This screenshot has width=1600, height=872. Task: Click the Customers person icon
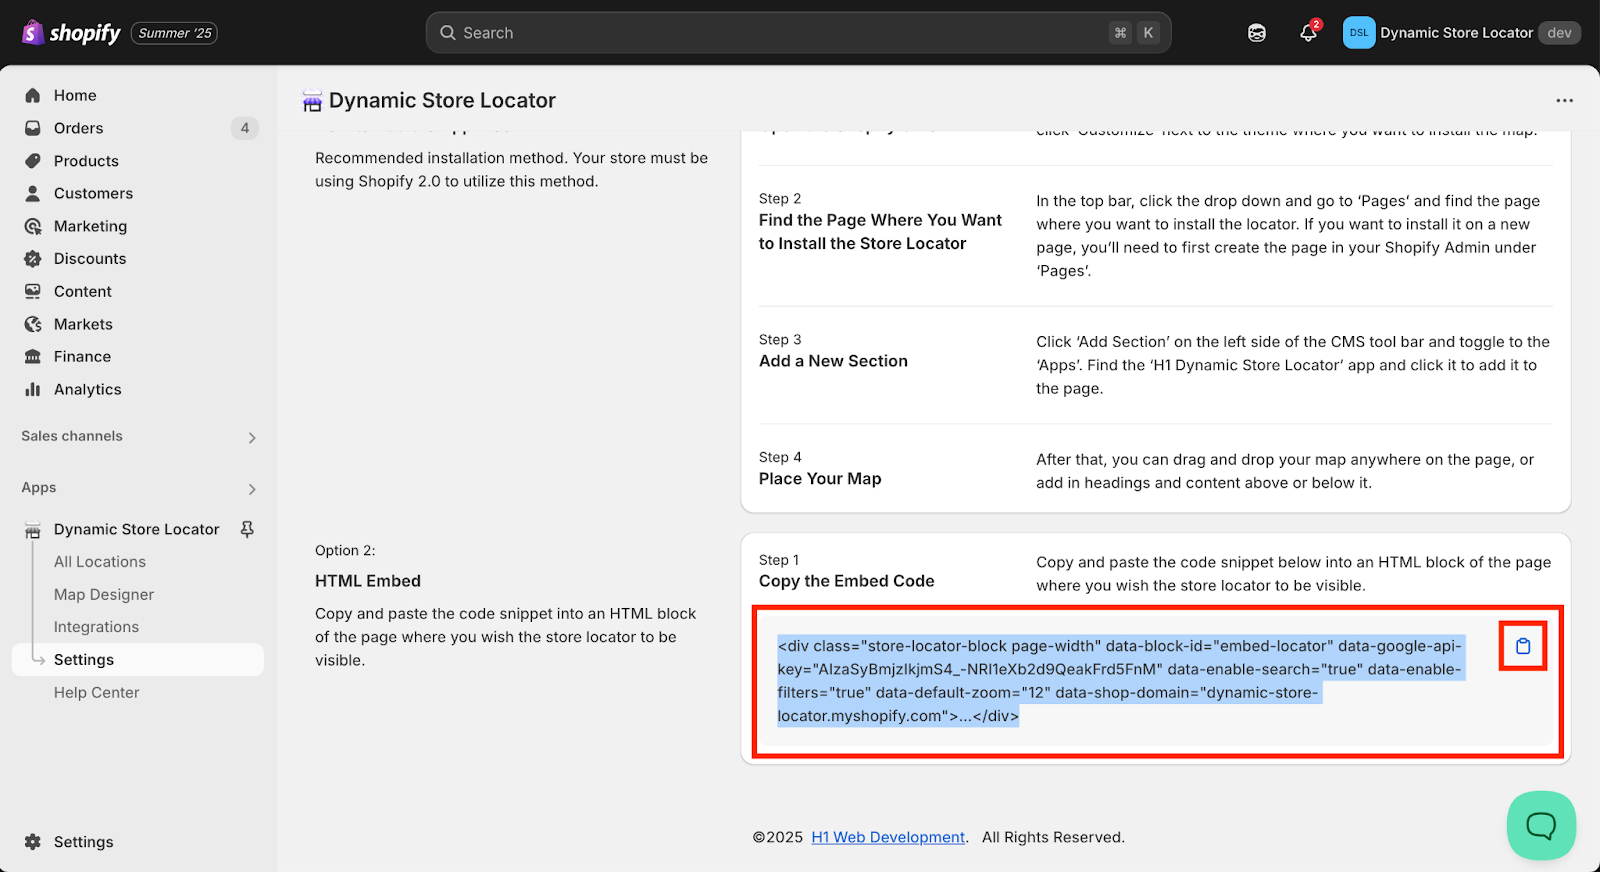33,193
